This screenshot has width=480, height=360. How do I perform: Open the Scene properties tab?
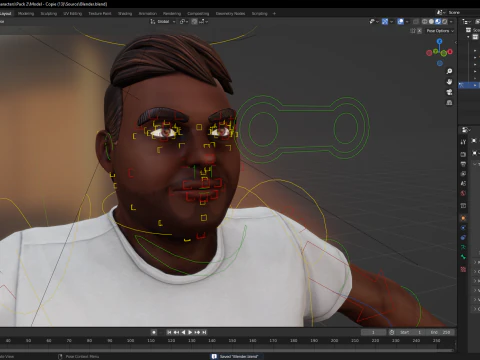click(x=463, y=183)
